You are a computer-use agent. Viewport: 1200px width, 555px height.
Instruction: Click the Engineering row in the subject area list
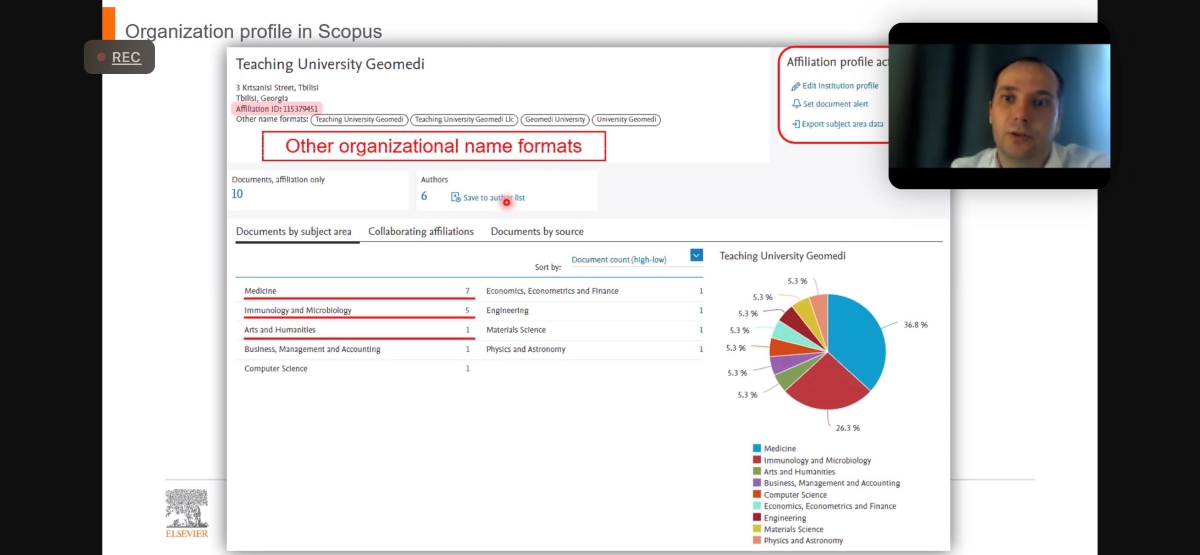[595, 310]
